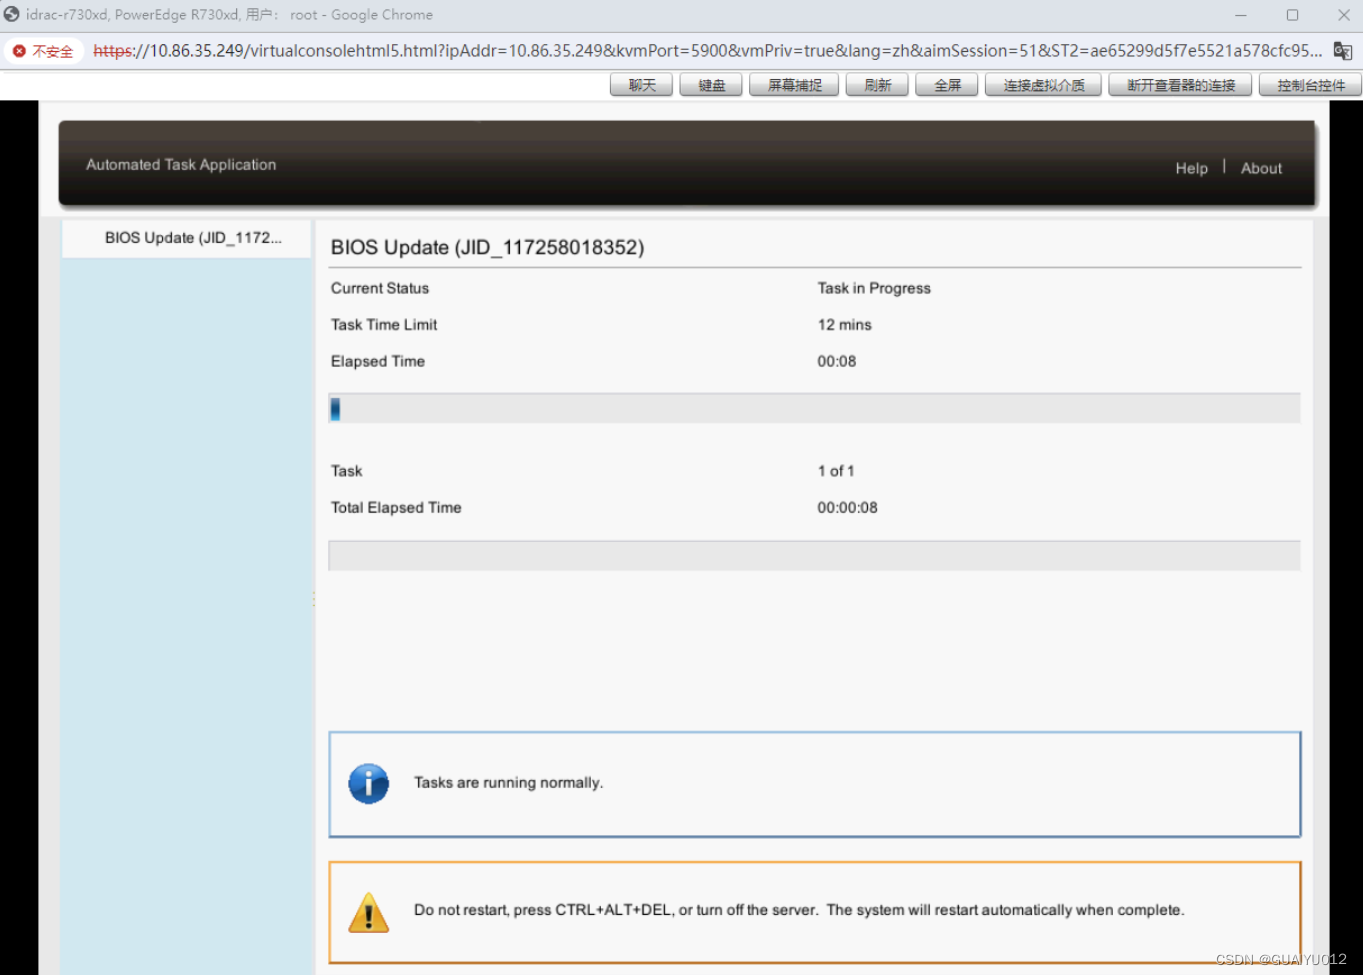Click the globe icon in title bar
The height and width of the screenshot is (975, 1363).
(12, 14)
